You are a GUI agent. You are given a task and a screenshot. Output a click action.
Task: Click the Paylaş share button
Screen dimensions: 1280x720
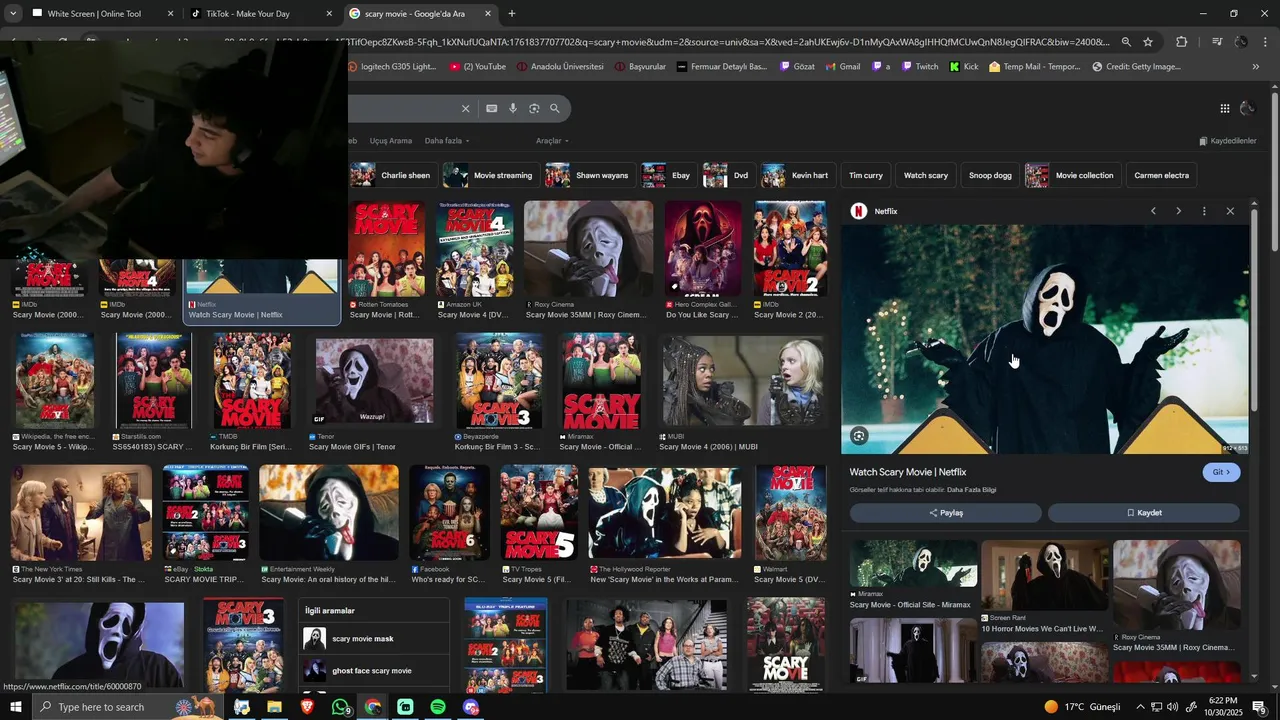click(946, 513)
